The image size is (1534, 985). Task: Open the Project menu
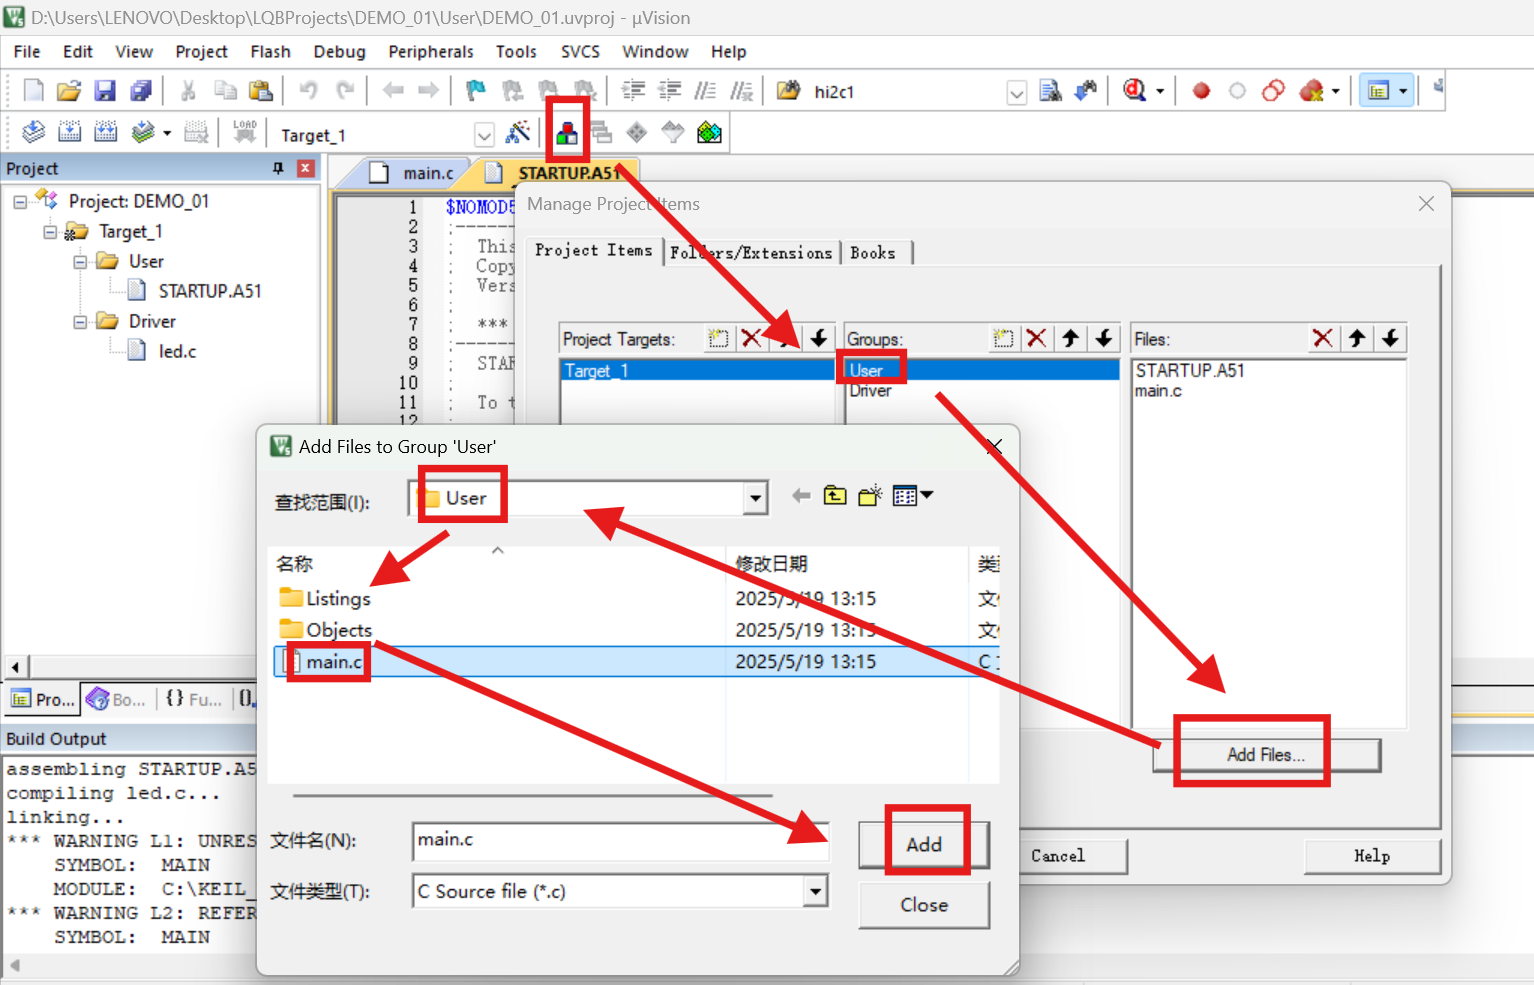(201, 52)
